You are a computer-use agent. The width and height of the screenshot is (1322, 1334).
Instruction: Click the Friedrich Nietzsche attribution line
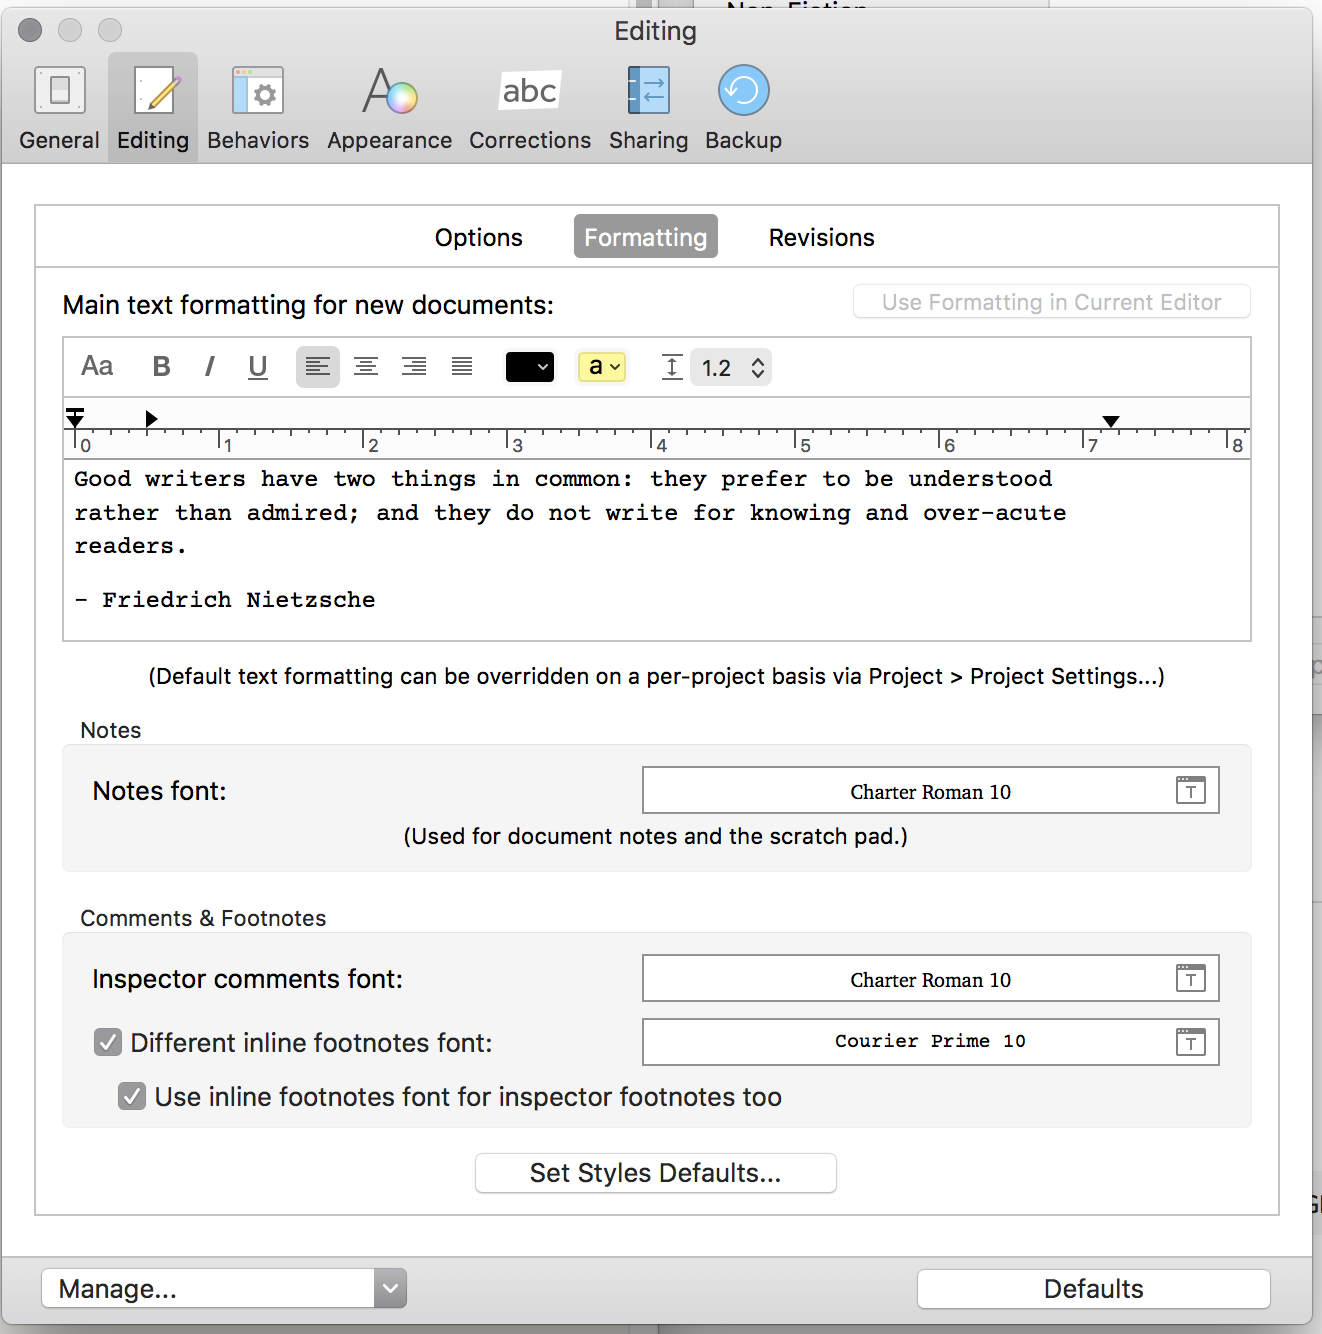click(225, 600)
